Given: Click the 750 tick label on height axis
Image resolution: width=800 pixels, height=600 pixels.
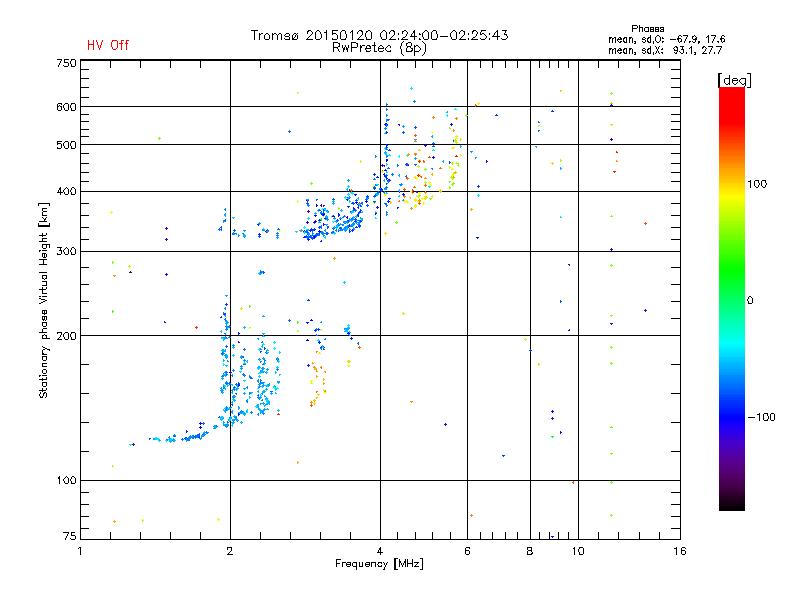Looking at the screenshot, I should point(66,63).
